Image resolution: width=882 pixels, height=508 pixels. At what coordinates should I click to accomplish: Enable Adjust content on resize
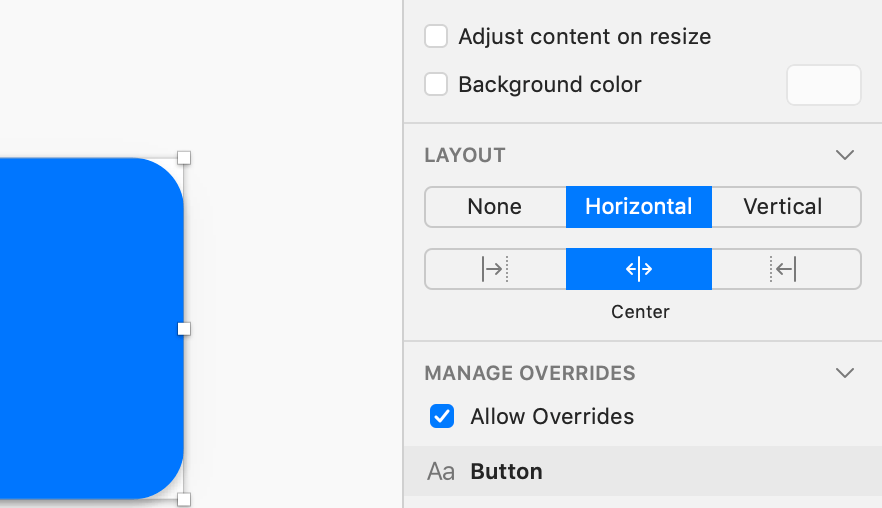pos(436,37)
